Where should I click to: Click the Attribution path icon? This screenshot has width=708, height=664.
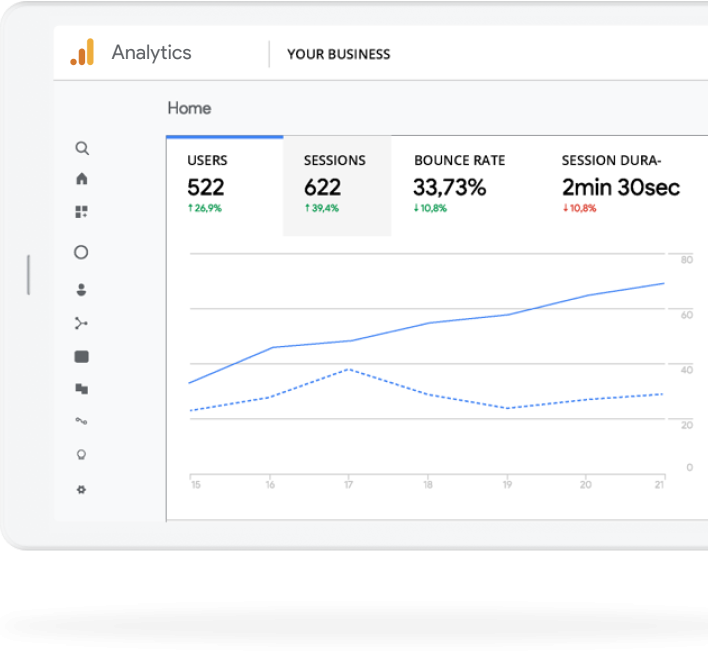82,421
